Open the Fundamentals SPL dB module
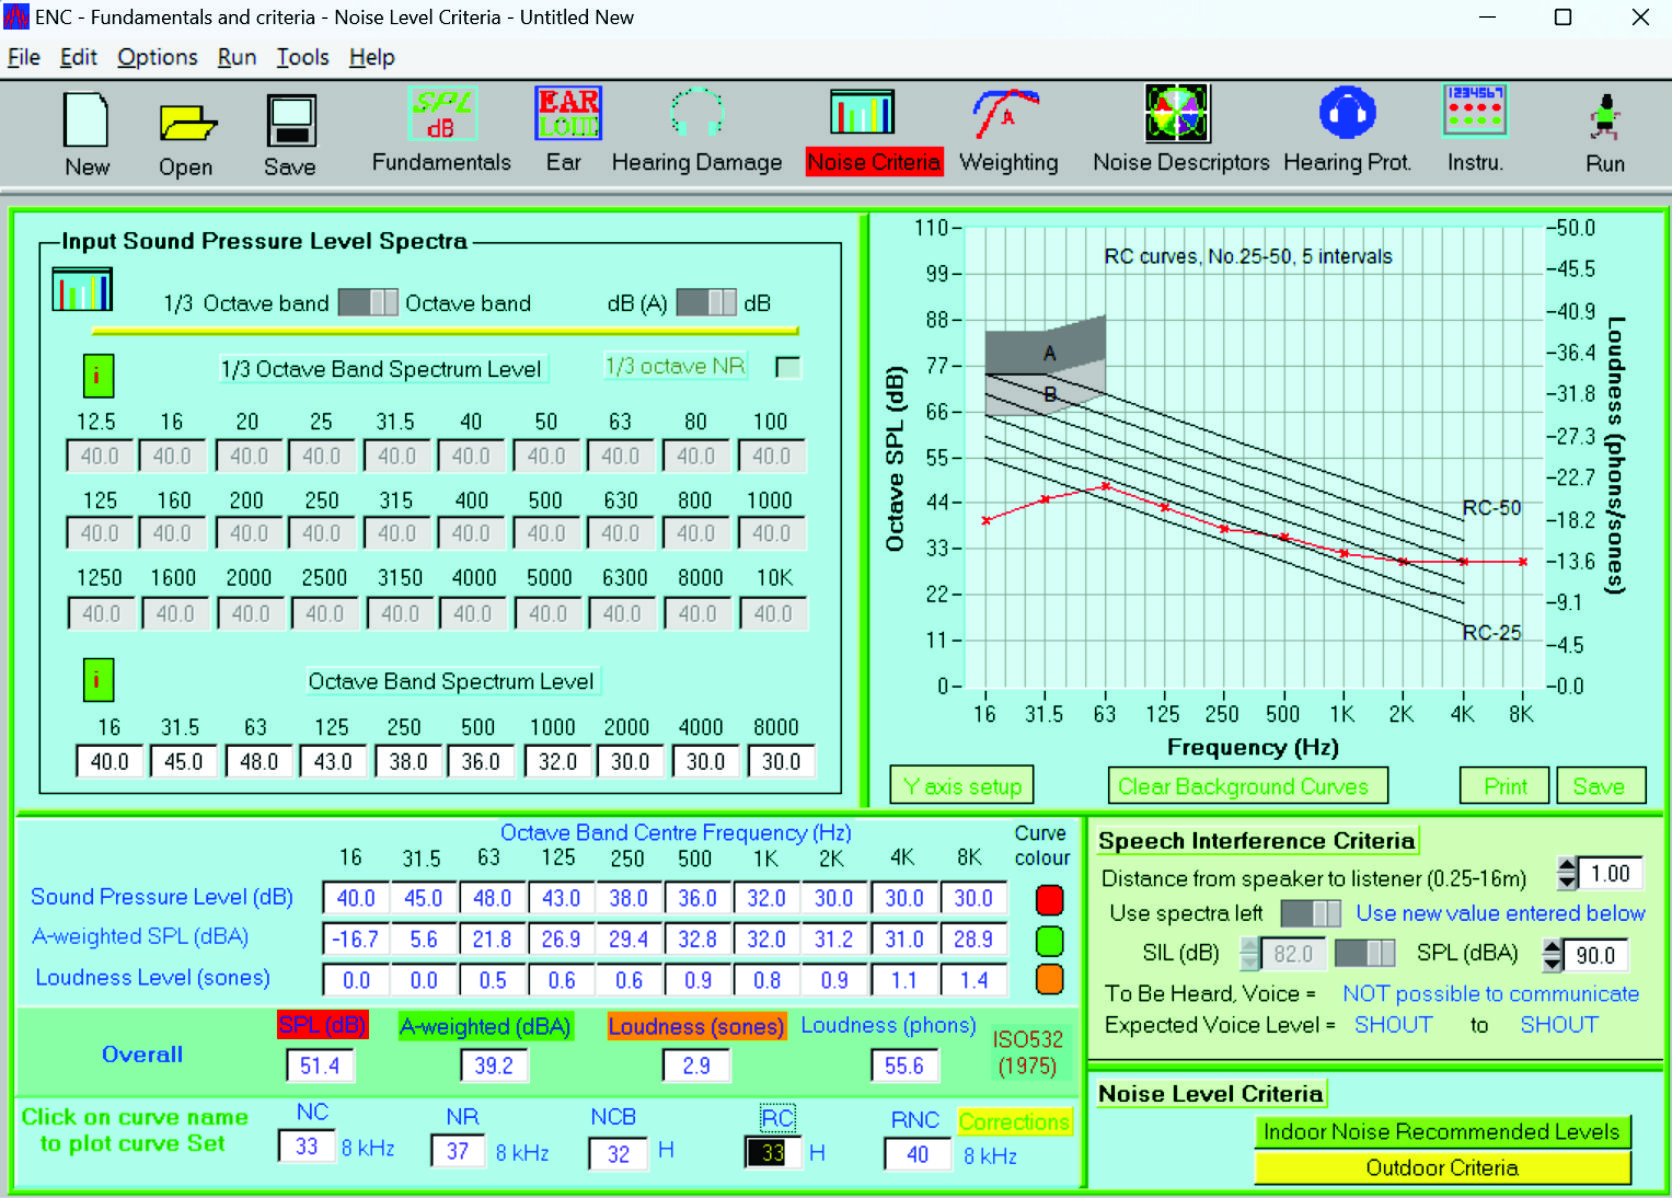The image size is (1672, 1198). 441,114
